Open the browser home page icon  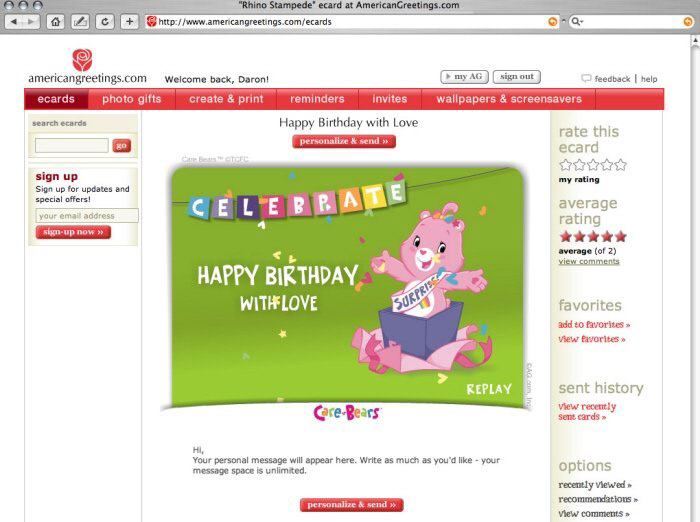pyautogui.click(x=55, y=21)
